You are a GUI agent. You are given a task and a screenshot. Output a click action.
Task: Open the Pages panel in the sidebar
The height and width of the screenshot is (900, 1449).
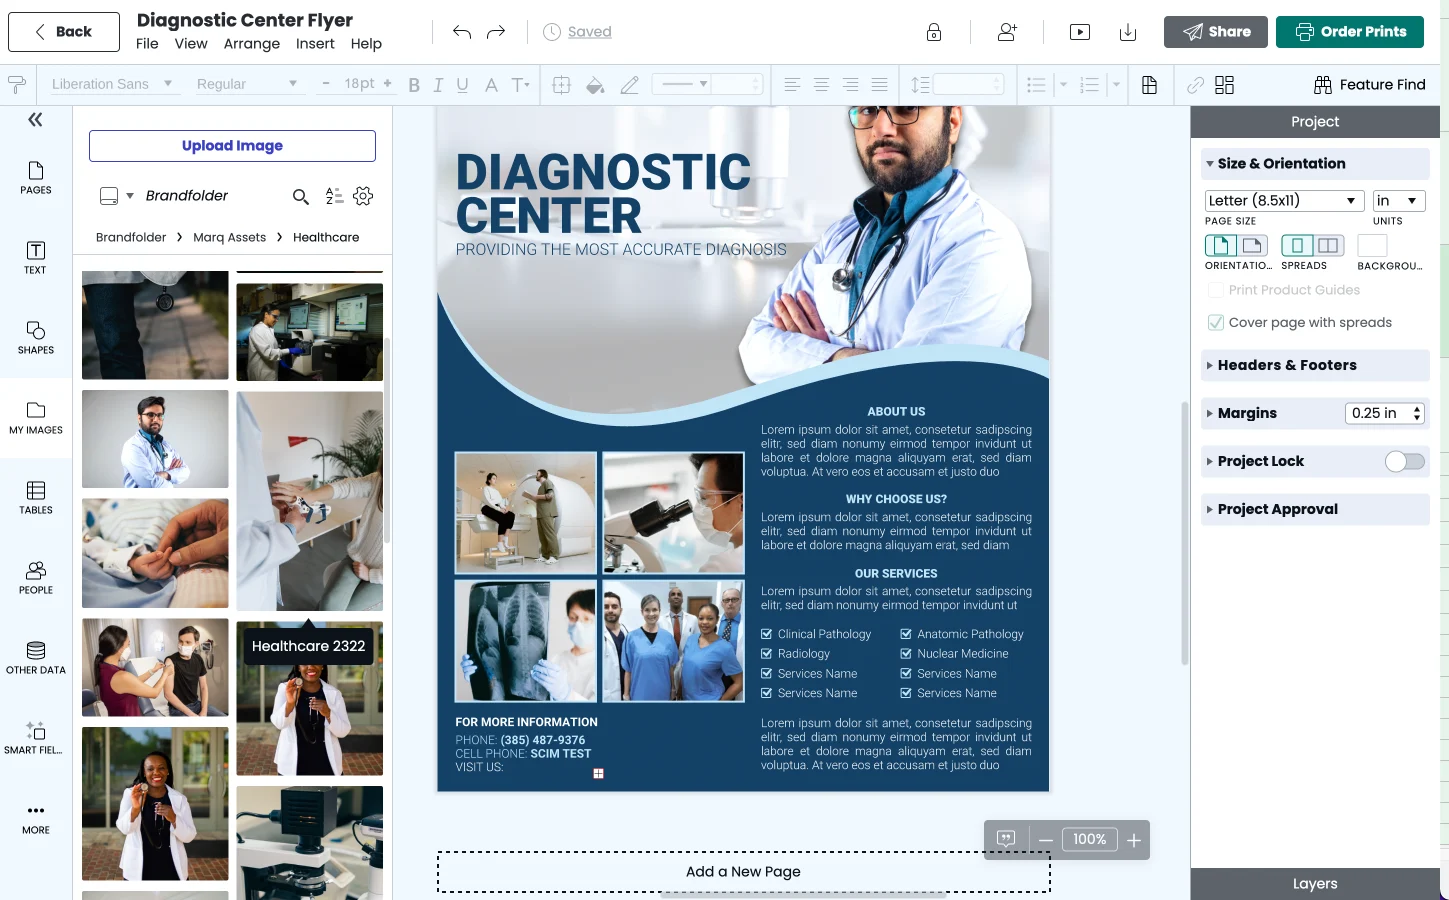coord(35,180)
